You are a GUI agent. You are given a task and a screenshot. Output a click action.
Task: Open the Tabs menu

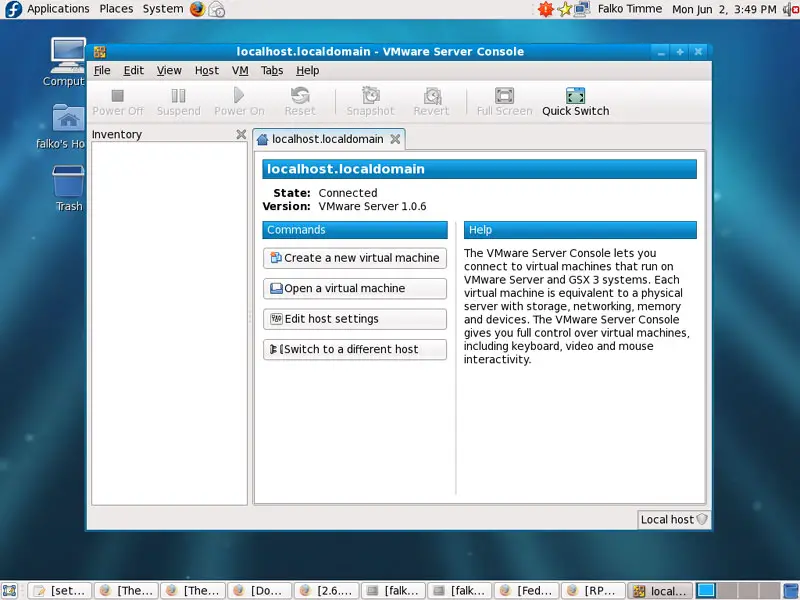[x=272, y=70]
